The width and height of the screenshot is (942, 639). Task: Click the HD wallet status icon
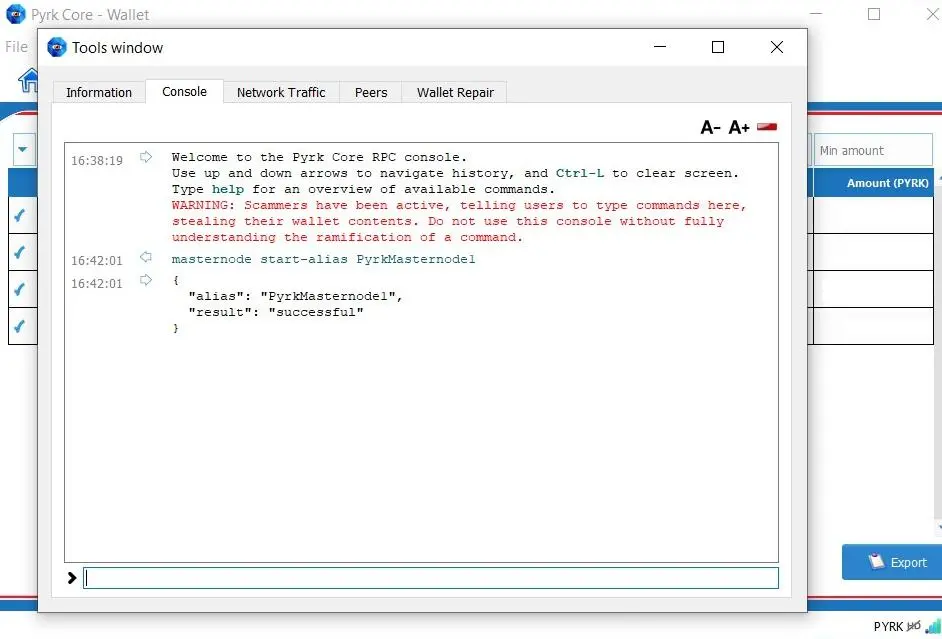pos(914,626)
